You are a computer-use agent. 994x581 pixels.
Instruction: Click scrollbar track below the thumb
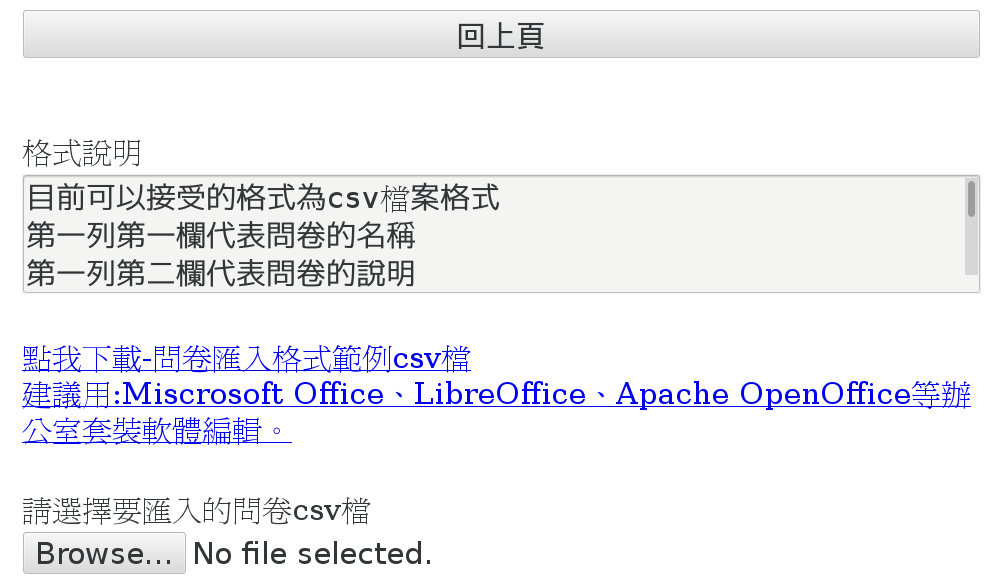click(971, 250)
